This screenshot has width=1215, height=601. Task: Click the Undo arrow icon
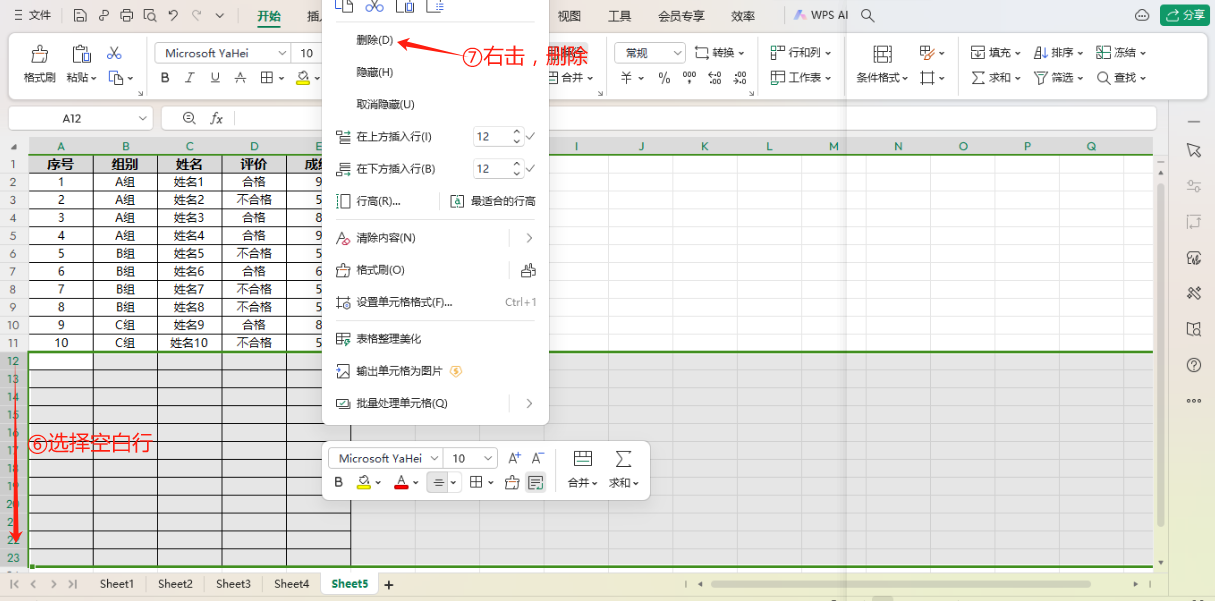(173, 16)
